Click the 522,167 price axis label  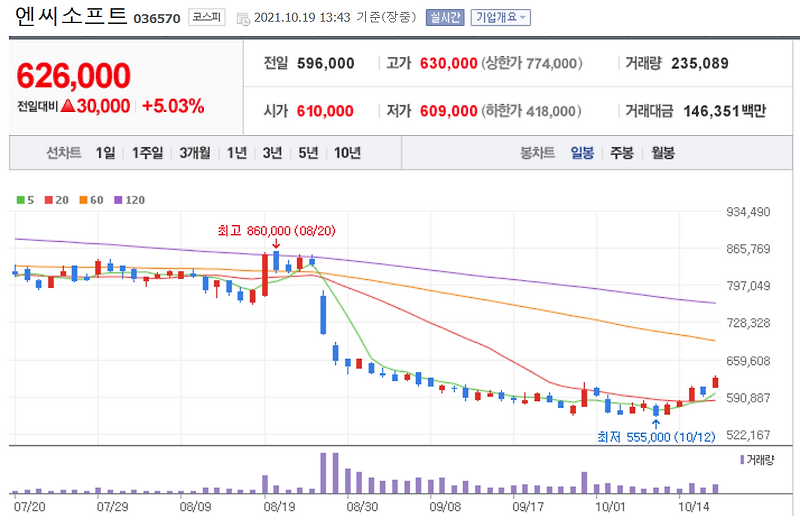tap(748, 435)
